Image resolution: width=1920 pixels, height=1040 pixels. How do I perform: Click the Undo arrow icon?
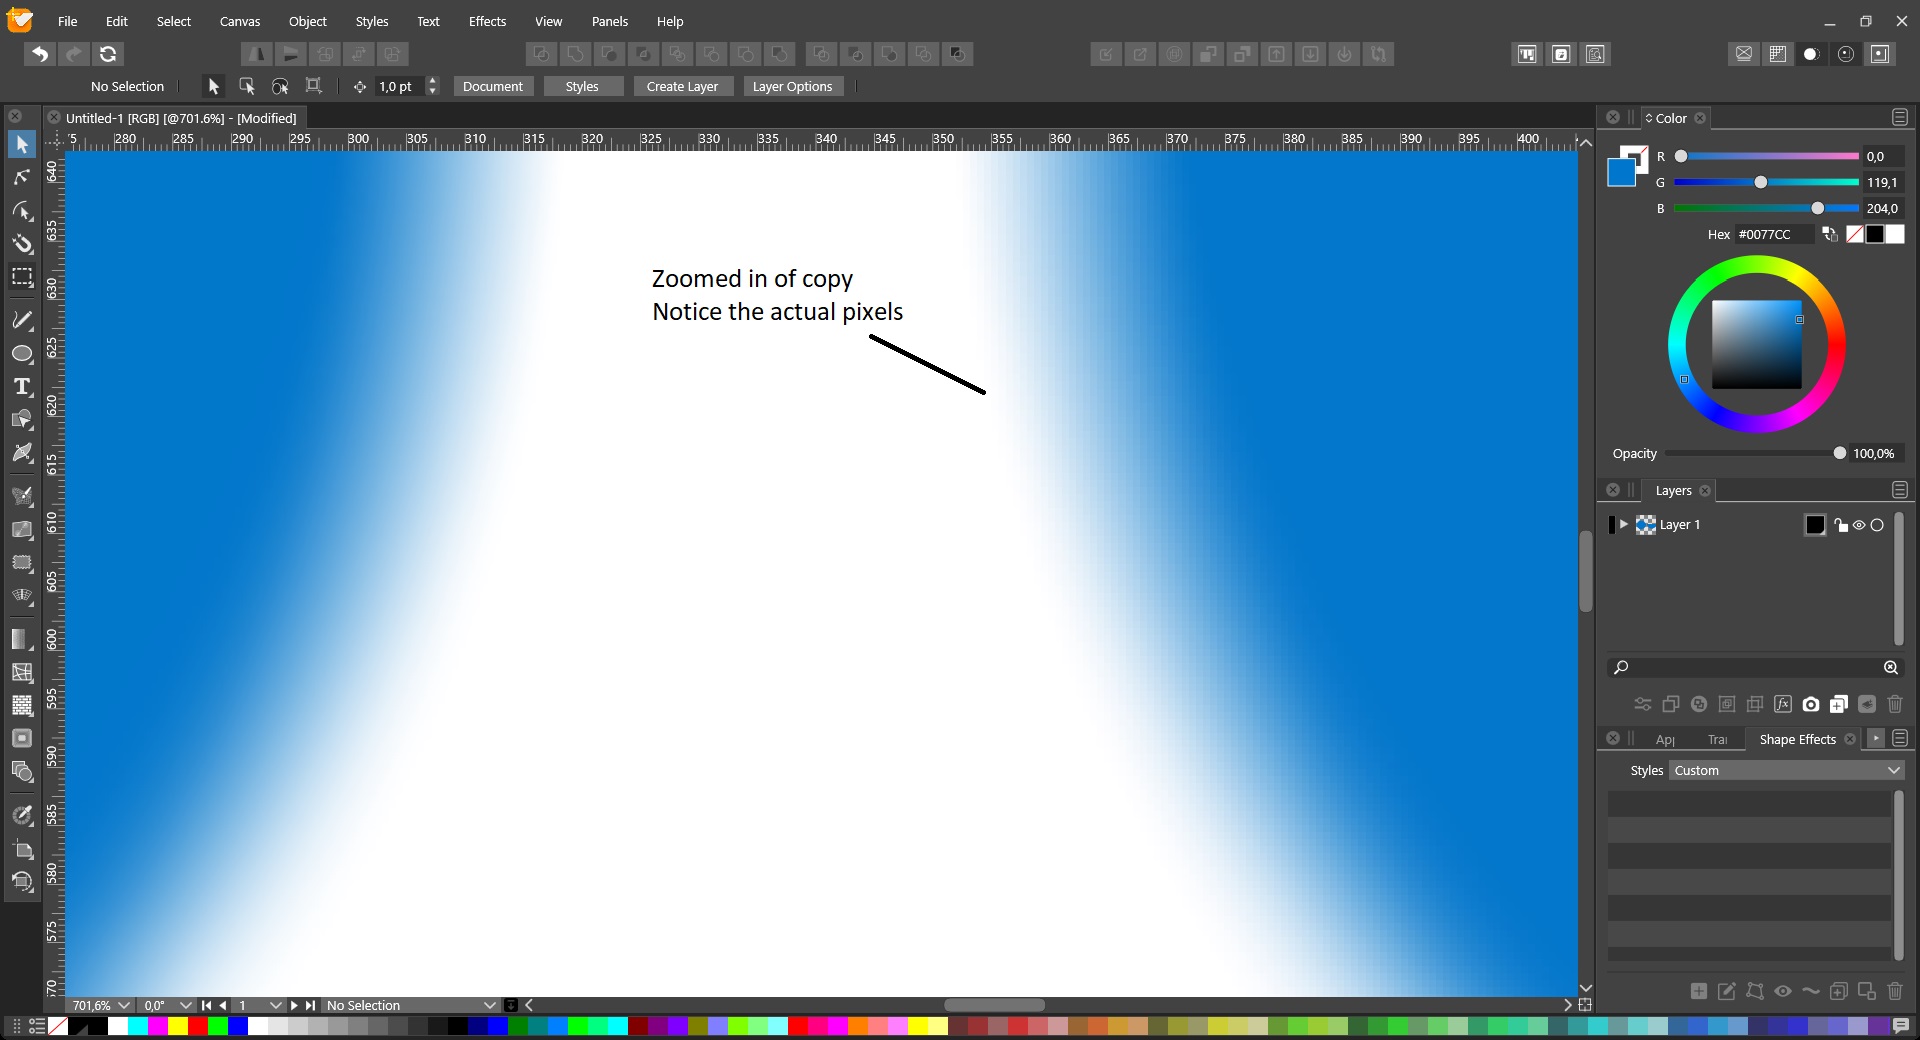pyautogui.click(x=40, y=54)
